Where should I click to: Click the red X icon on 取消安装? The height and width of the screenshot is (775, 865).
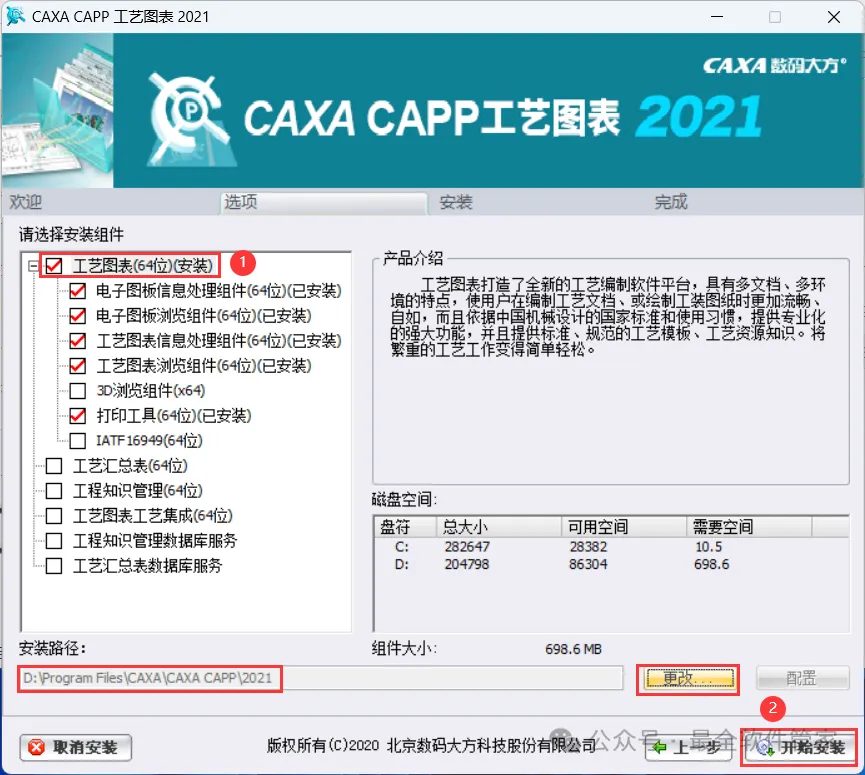click(x=36, y=748)
